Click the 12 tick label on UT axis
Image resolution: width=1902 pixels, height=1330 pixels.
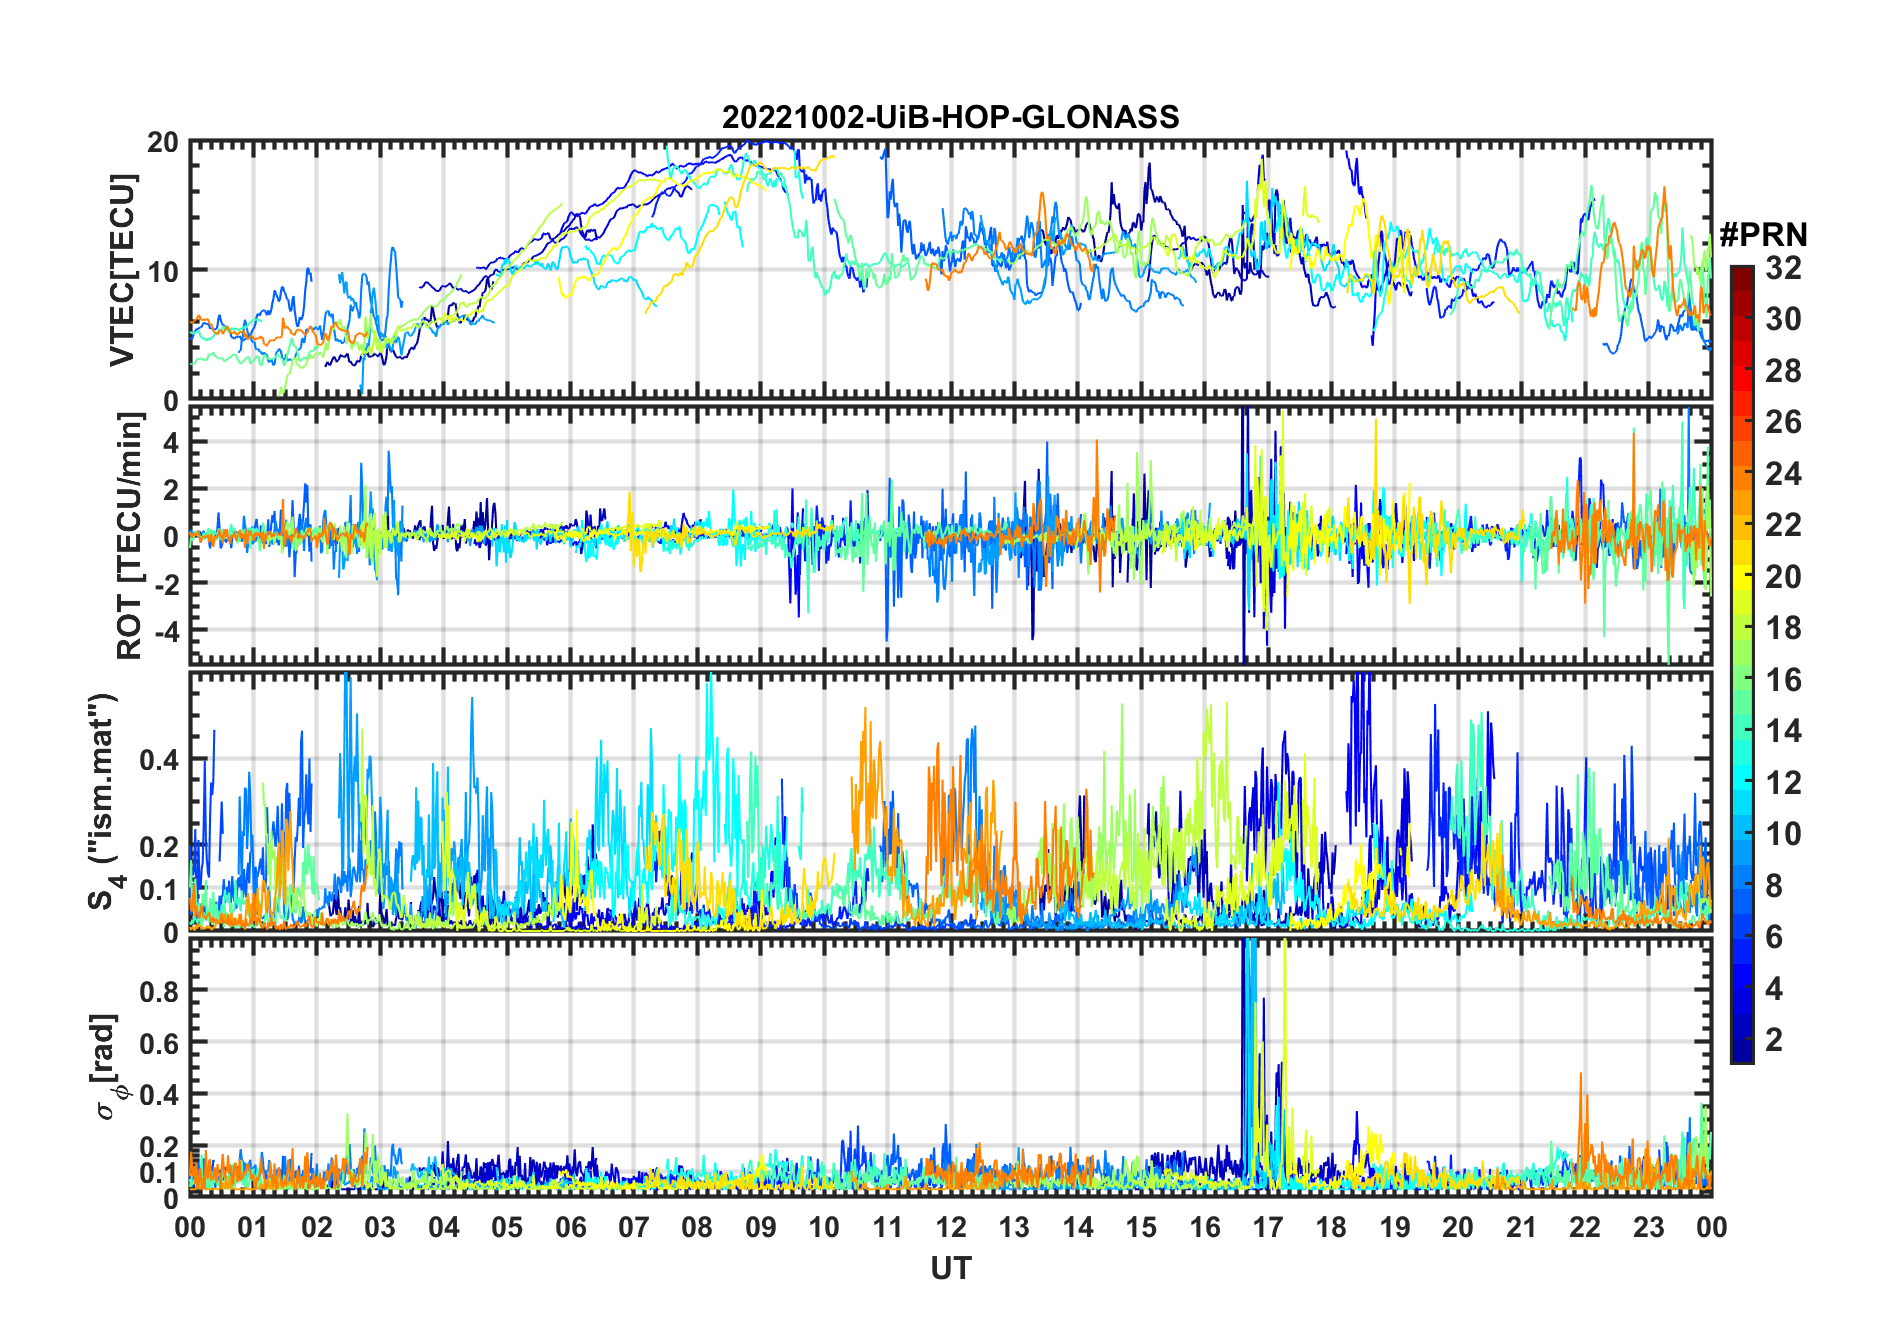click(x=950, y=1227)
